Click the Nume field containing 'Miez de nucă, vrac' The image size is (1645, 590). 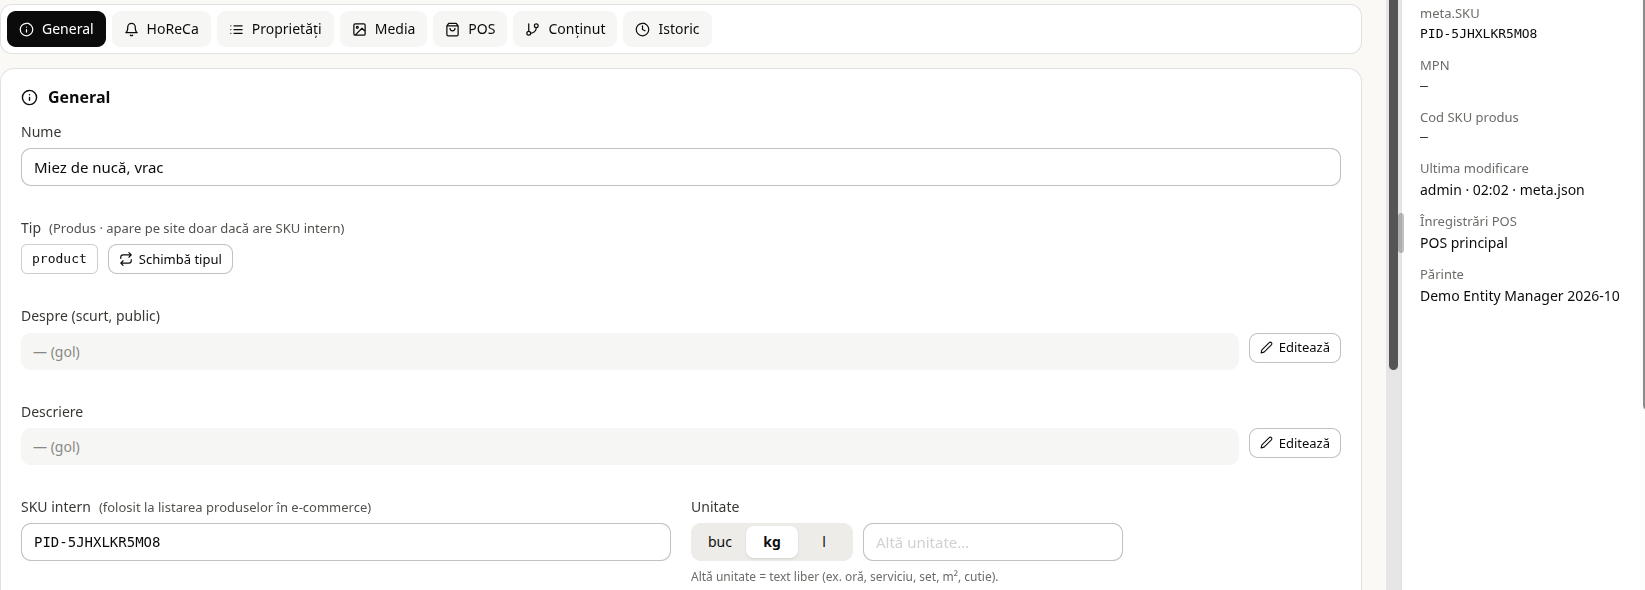point(680,167)
